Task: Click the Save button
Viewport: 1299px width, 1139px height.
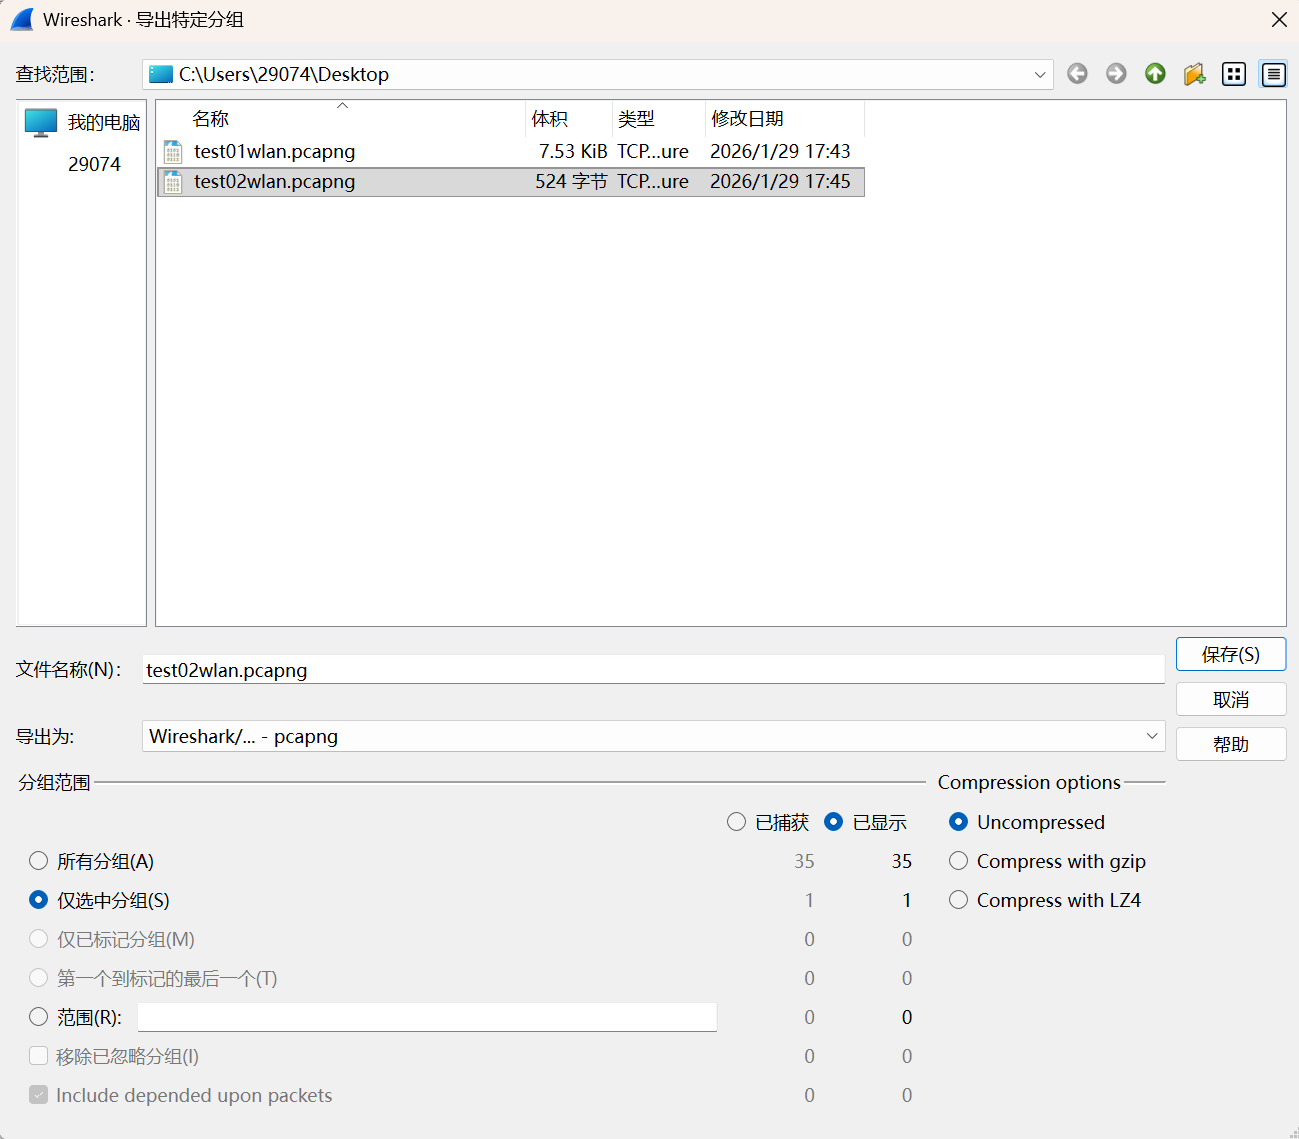Action: click(x=1231, y=655)
